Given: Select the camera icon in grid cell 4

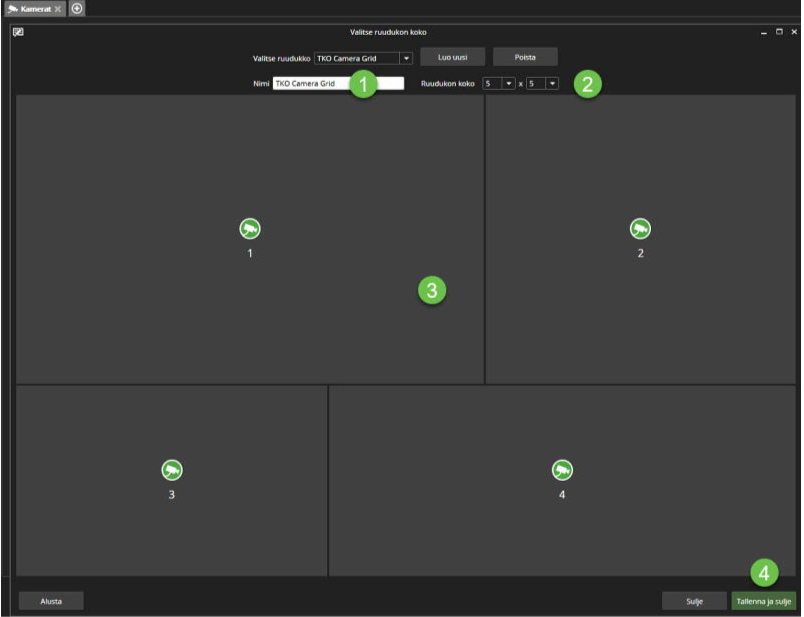Looking at the screenshot, I should [561, 470].
